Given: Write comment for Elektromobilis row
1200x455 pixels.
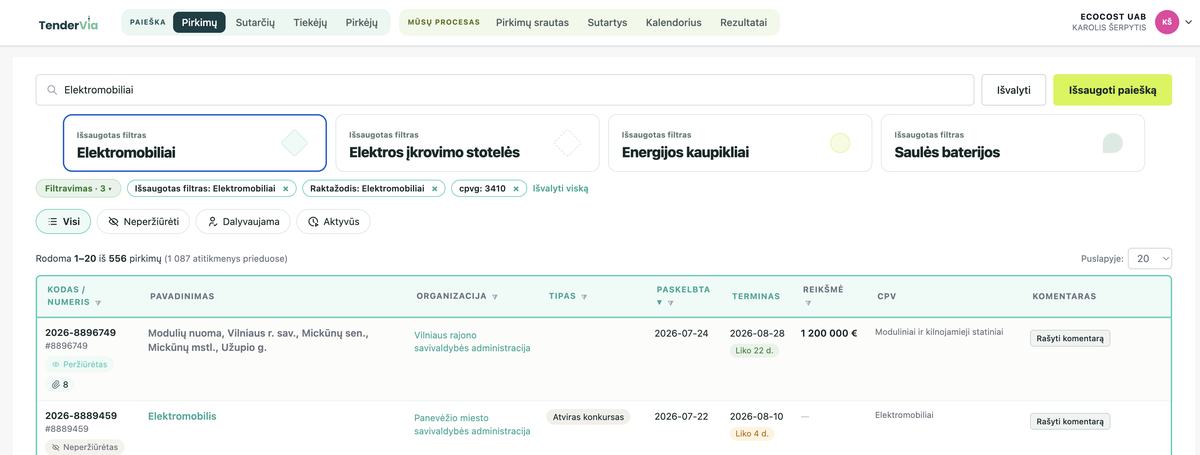Looking at the screenshot, I should [1070, 421].
